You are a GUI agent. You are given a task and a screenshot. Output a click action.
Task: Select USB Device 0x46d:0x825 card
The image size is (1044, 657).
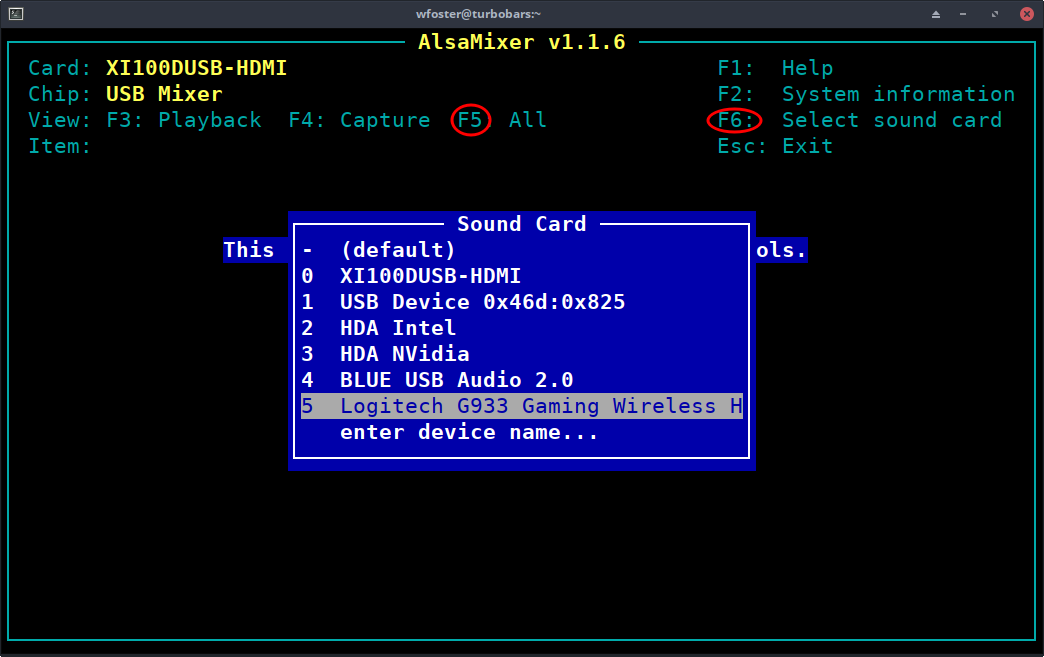[x=521, y=302]
